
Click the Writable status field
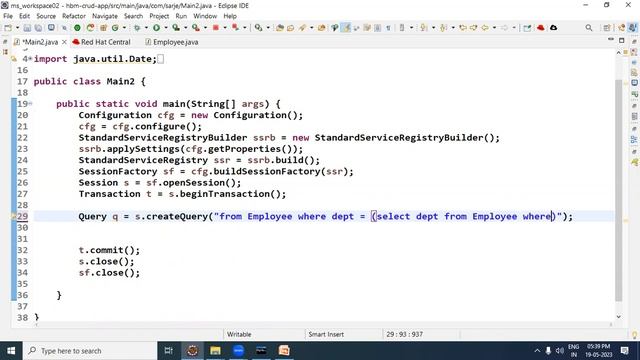(239, 334)
